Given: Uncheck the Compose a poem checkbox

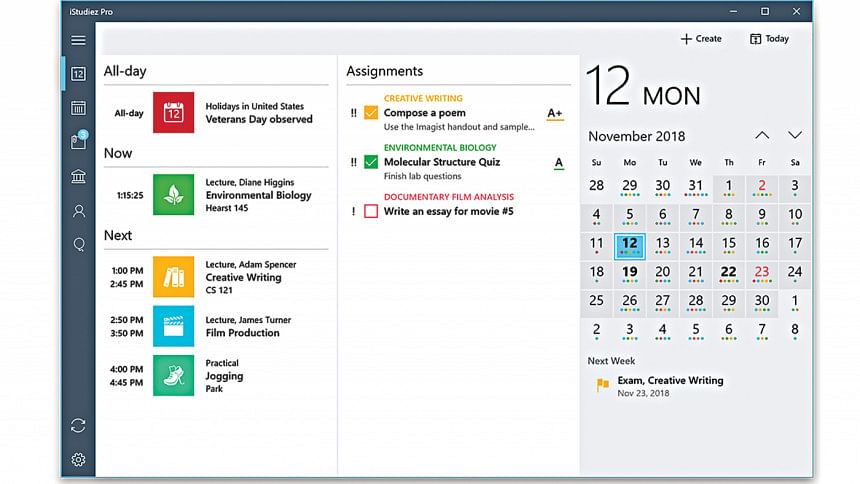Looking at the screenshot, I should tap(371, 113).
